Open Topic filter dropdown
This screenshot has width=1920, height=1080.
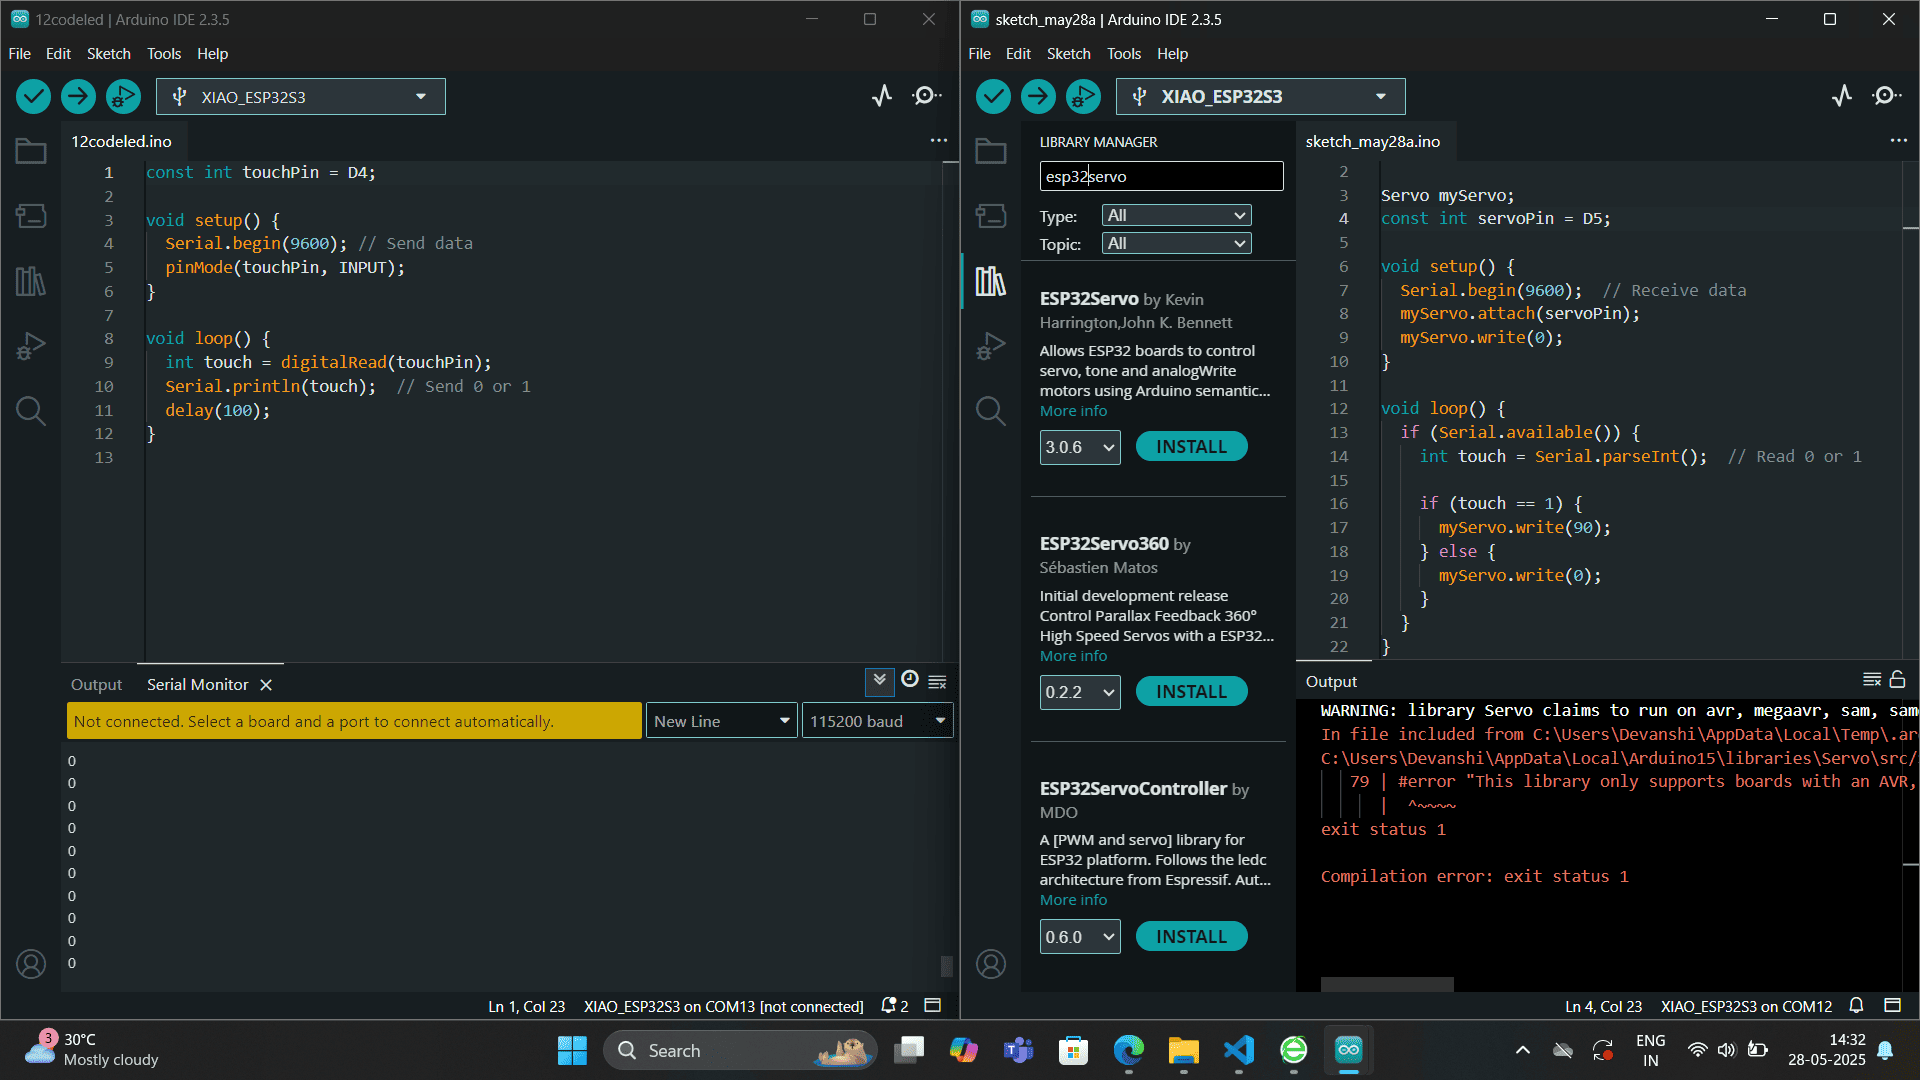tap(1176, 244)
